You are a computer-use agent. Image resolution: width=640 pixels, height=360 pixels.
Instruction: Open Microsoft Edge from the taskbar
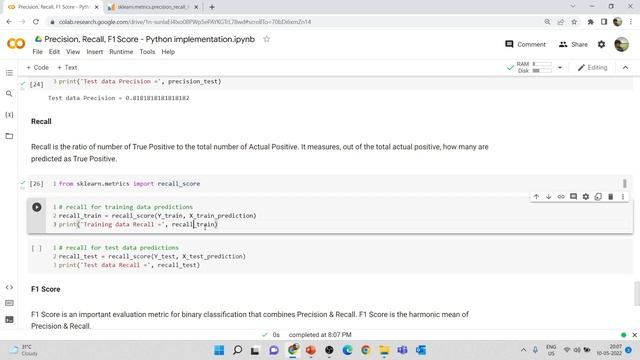(347, 350)
